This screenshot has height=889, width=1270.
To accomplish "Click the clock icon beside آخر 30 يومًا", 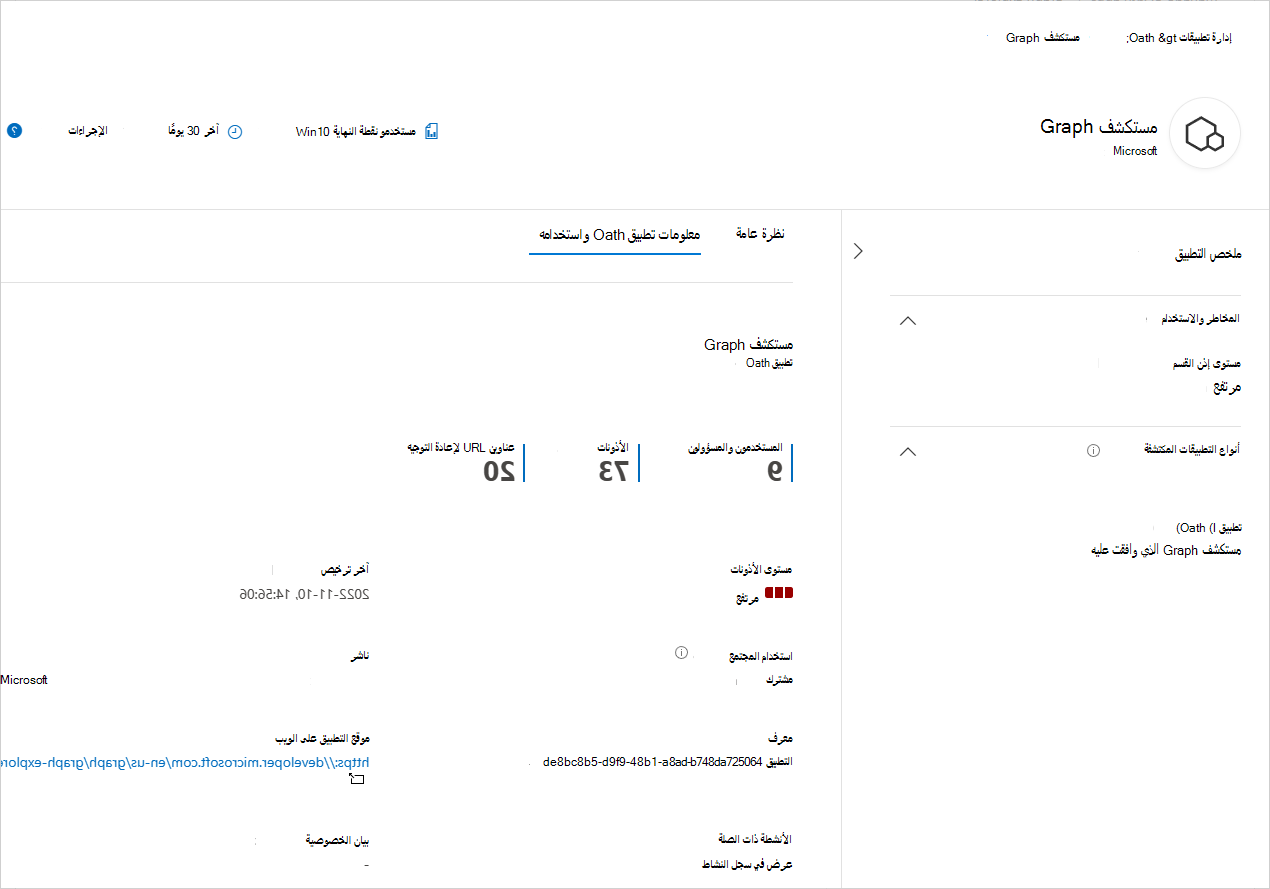I will click(236, 130).
